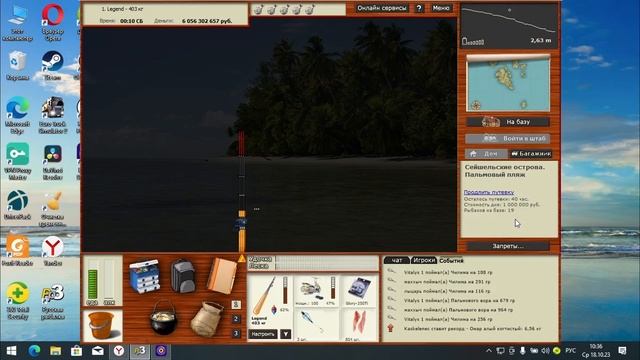Open the Меню button
640x360 pixels.
(440, 8)
